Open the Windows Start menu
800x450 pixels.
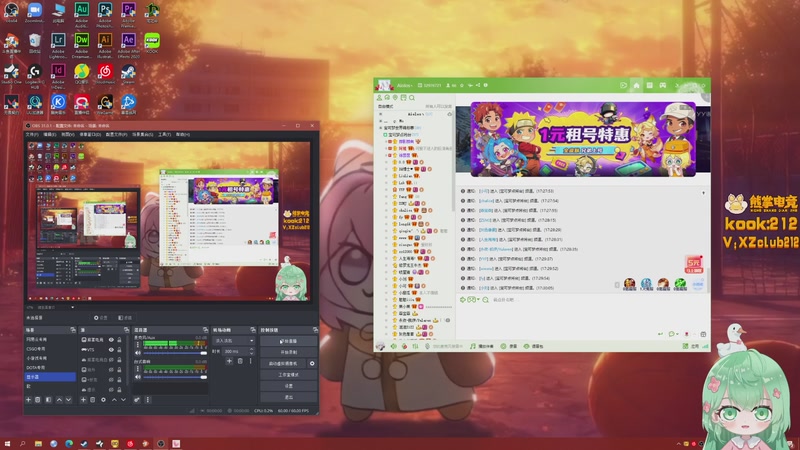[x=7, y=444]
